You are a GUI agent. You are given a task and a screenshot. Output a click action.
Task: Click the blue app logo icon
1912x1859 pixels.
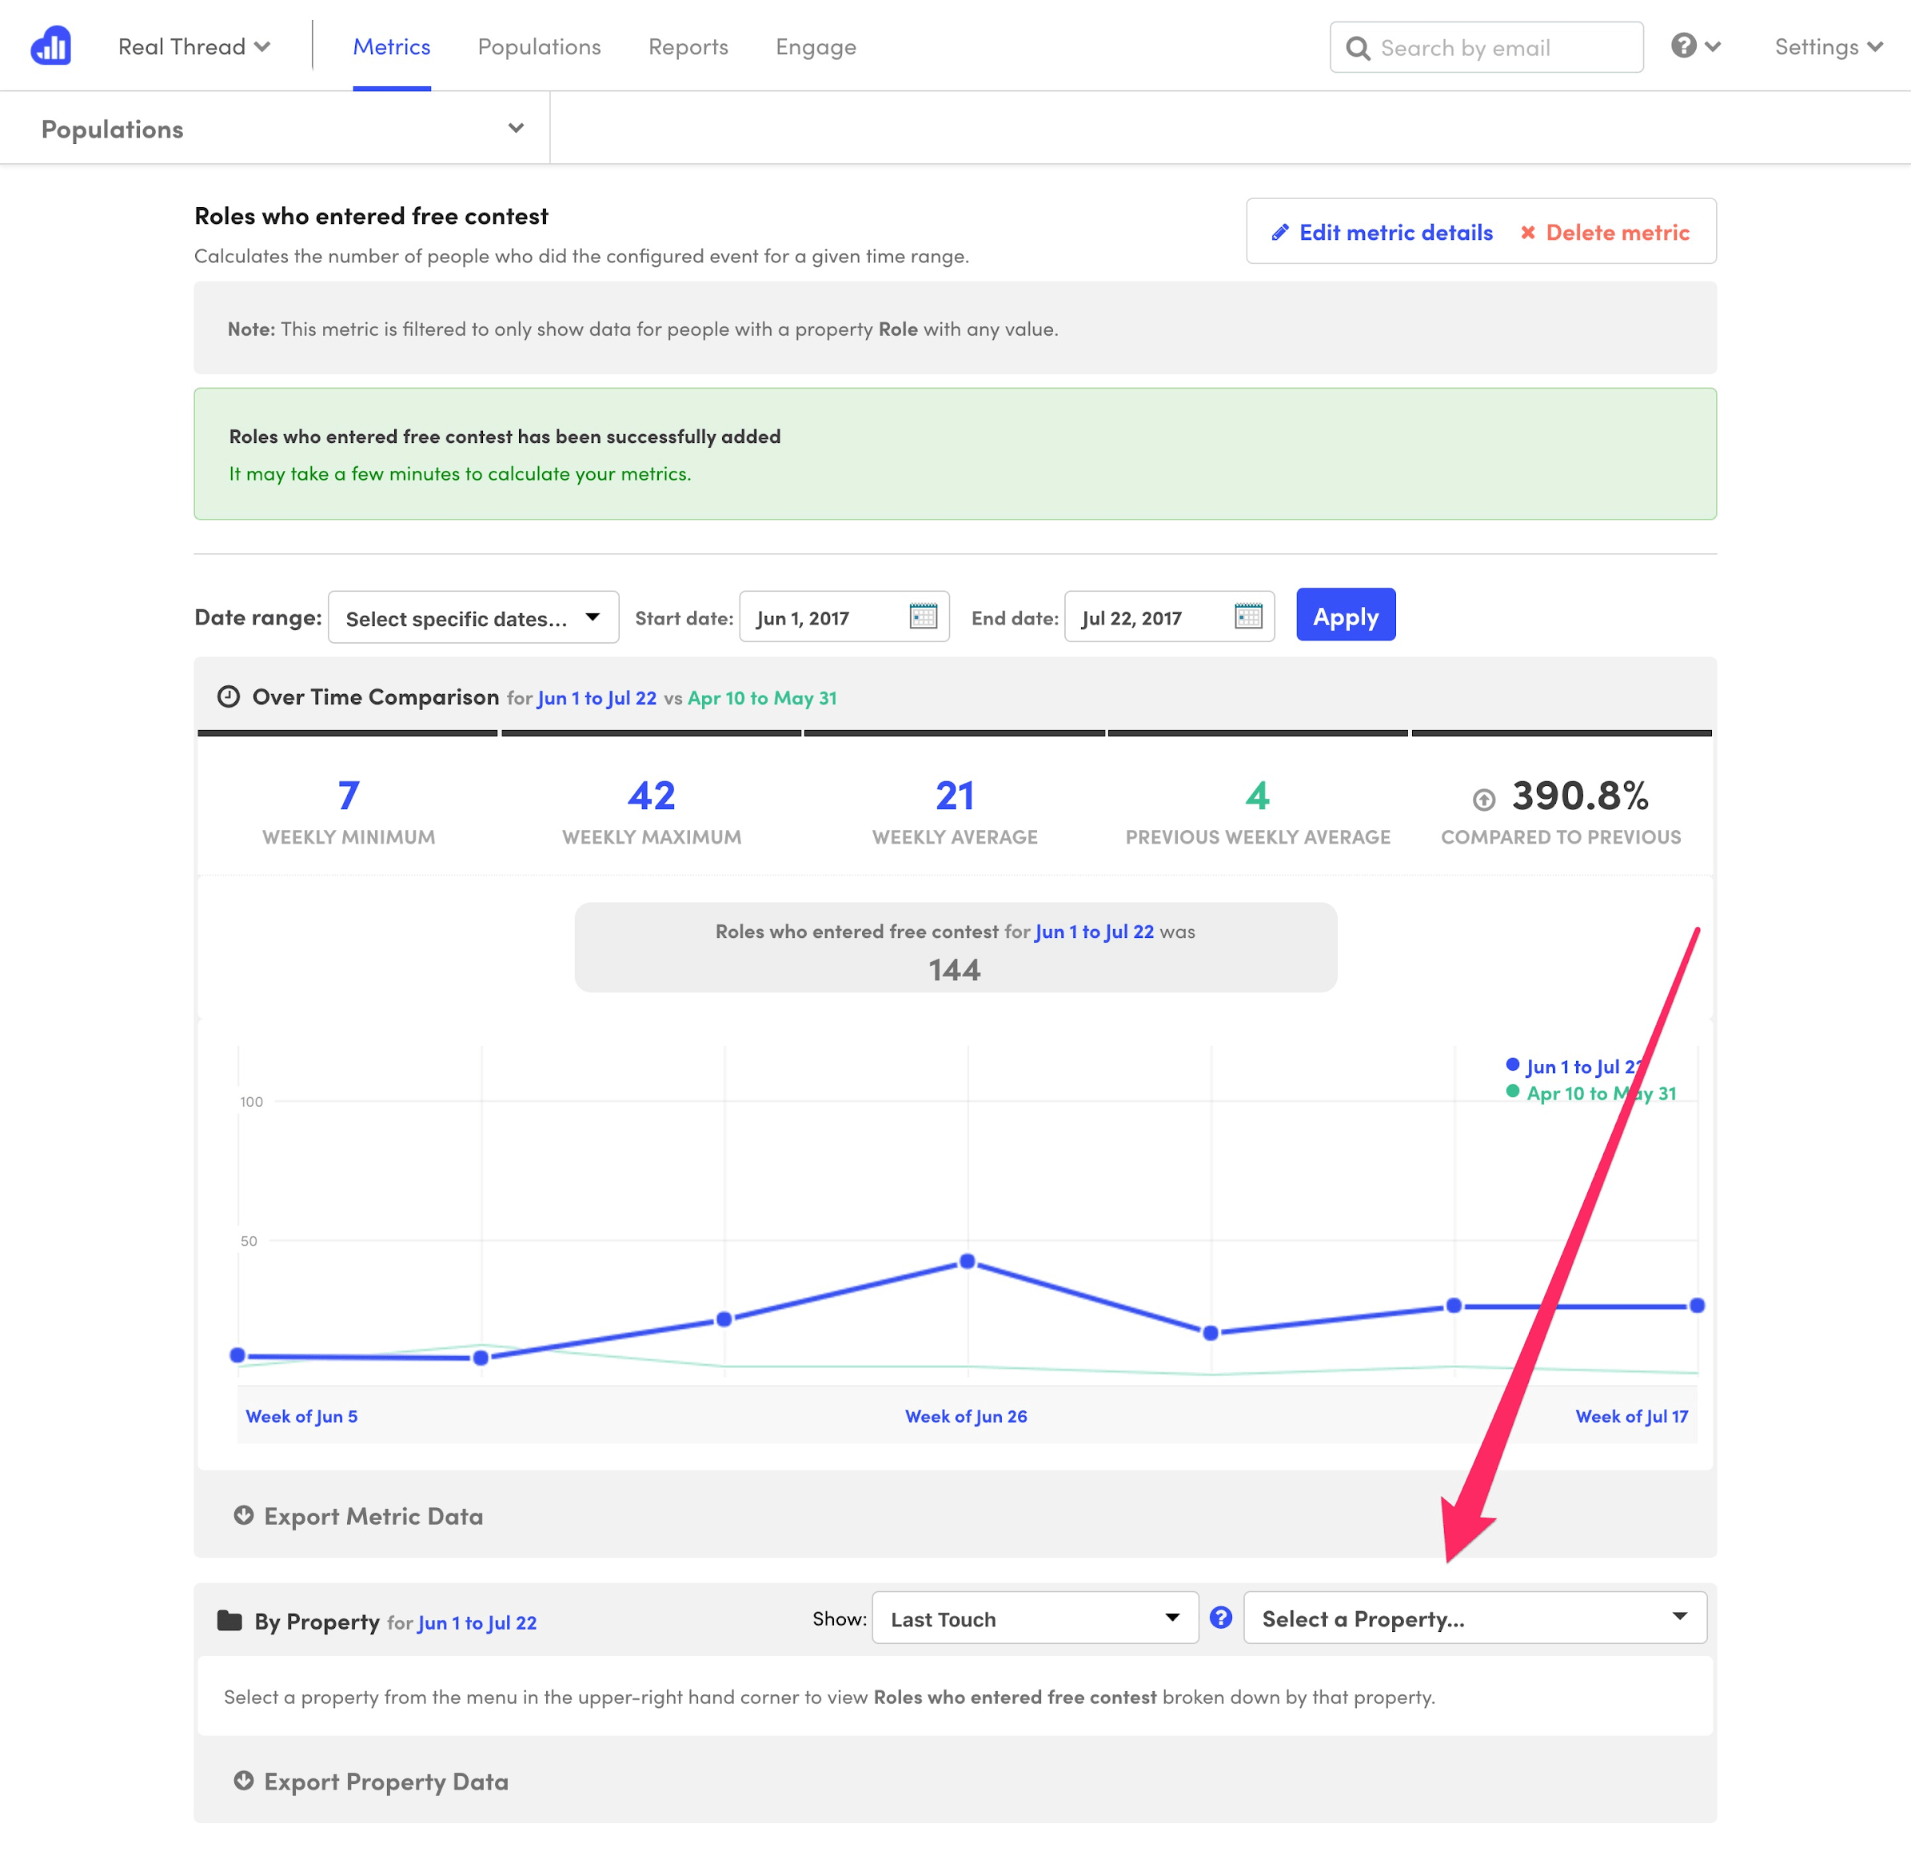pyautogui.click(x=51, y=46)
